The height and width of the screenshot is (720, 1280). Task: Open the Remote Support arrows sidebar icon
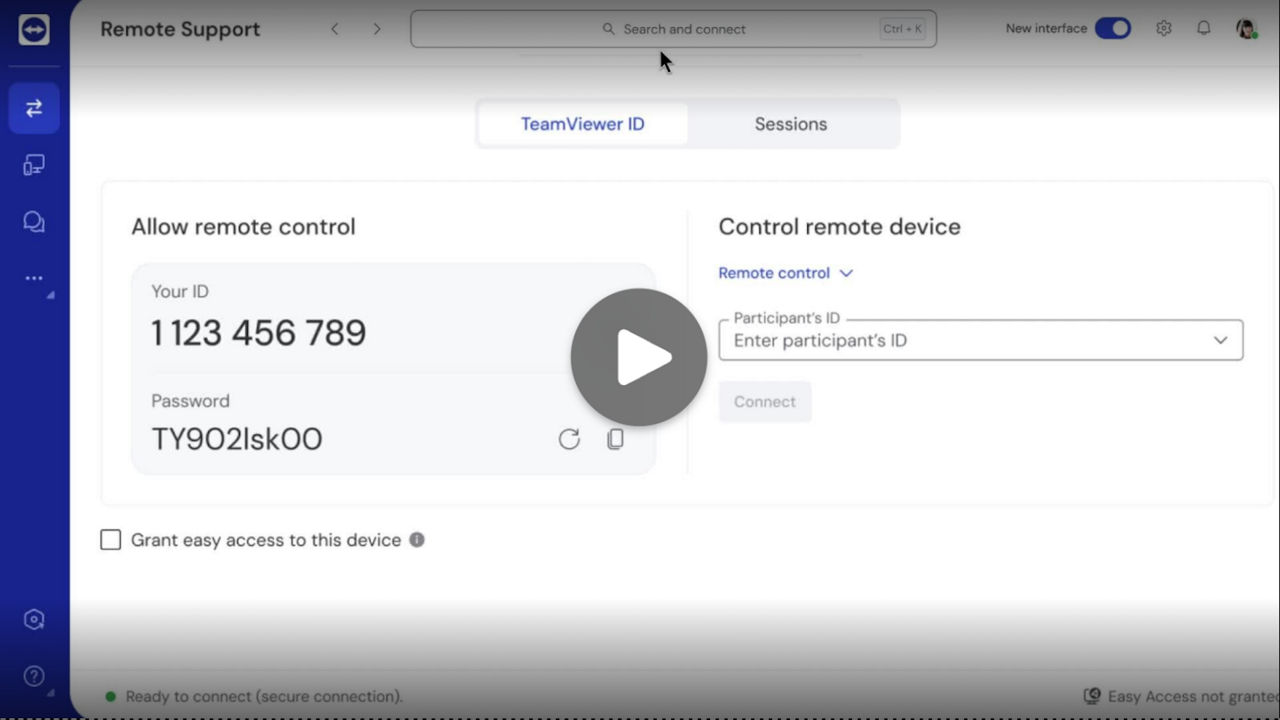(x=34, y=108)
